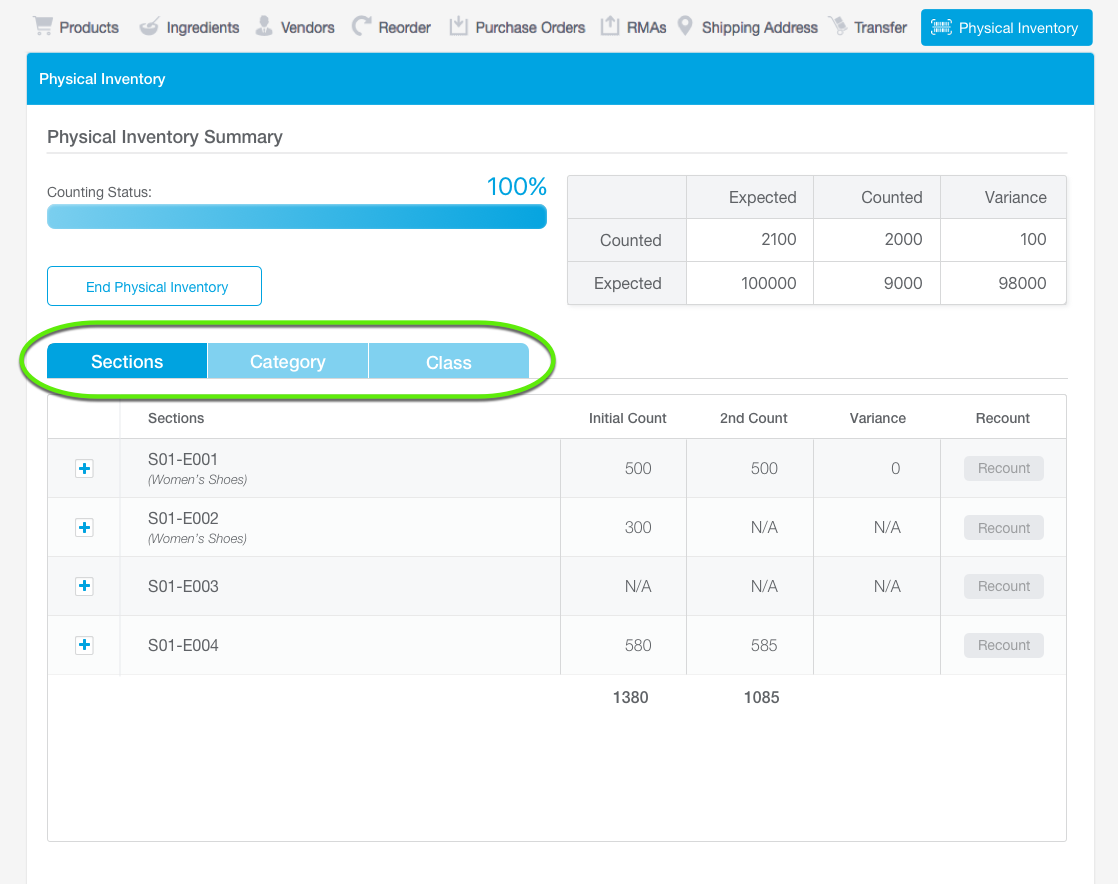Go to Vendors label
The image size is (1118, 884).
(x=307, y=28)
